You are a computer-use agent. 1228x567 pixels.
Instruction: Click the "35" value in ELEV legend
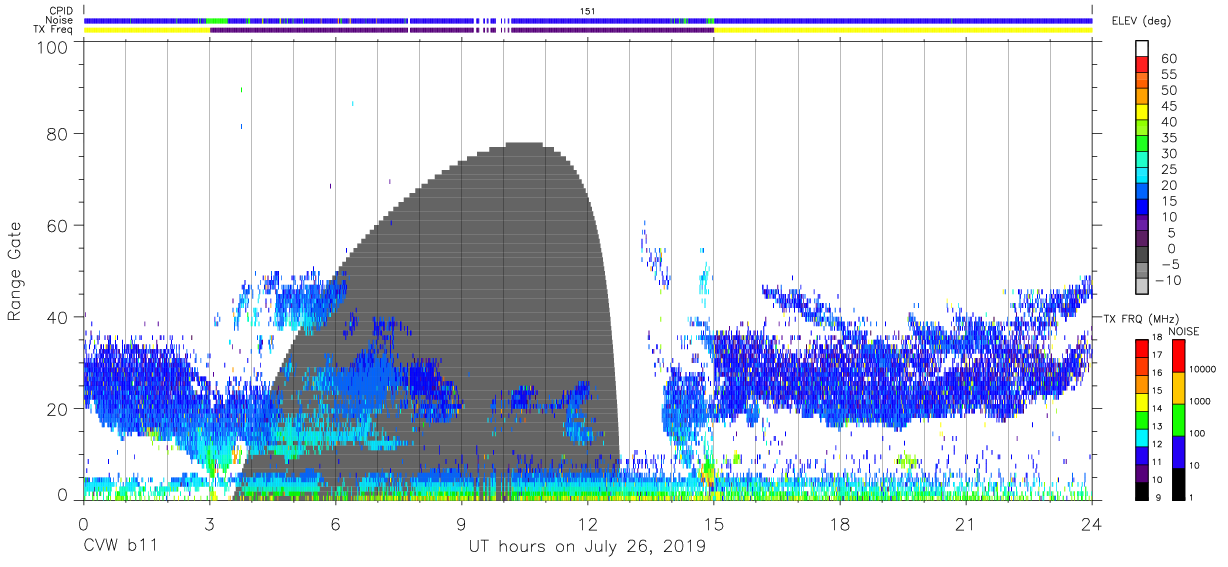pyautogui.click(x=1169, y=138)
